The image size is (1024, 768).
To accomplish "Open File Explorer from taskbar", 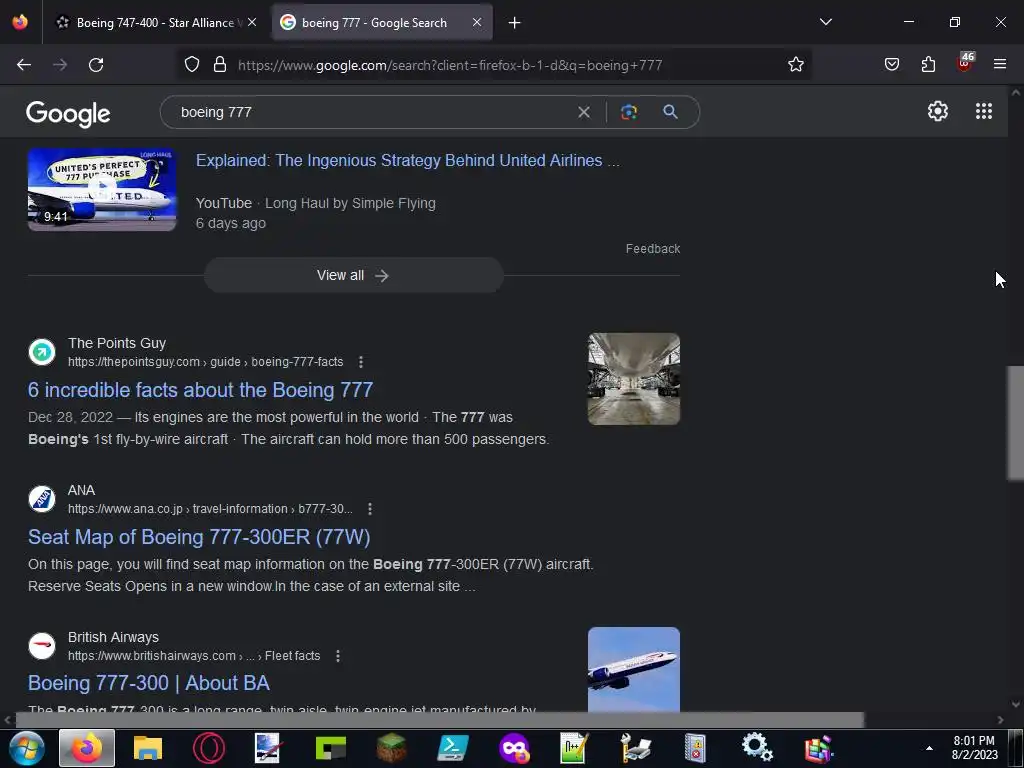I will pyautogui.click(x=148, y=748).
